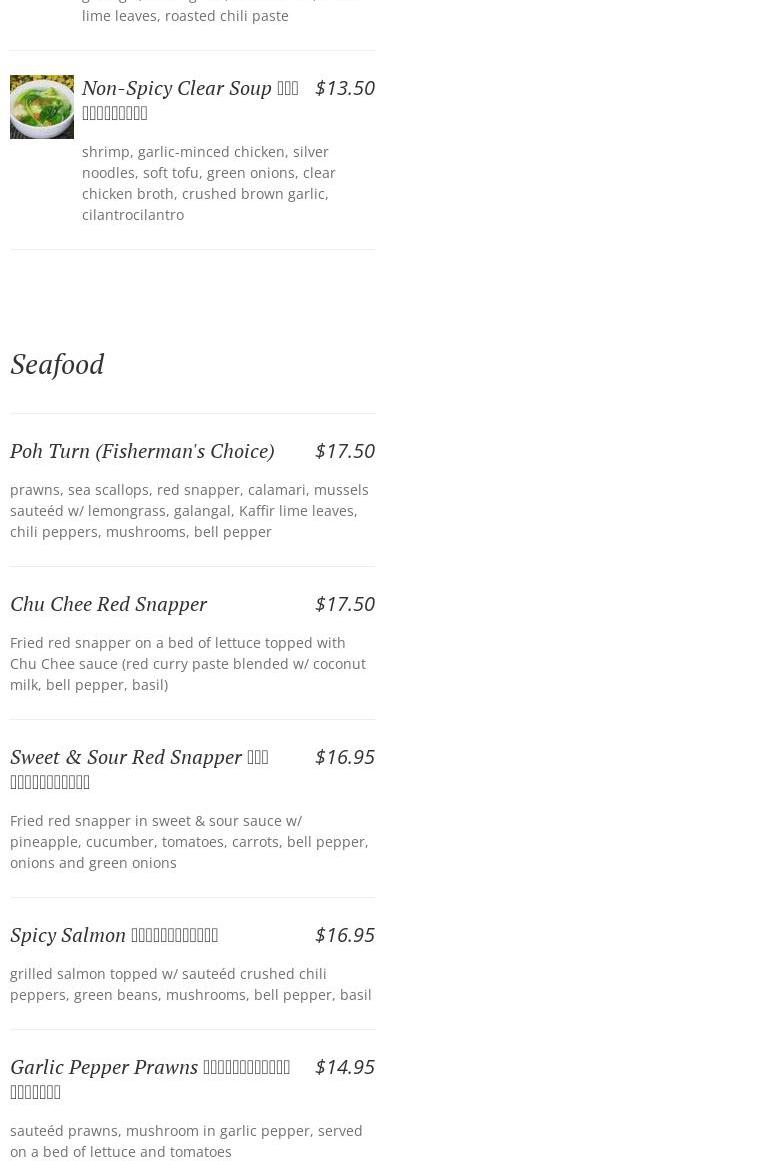The image size is (770, 1161).
Task: Open Poh Turn (Fisherman's Choice) item
Action: tap(142, 451)
